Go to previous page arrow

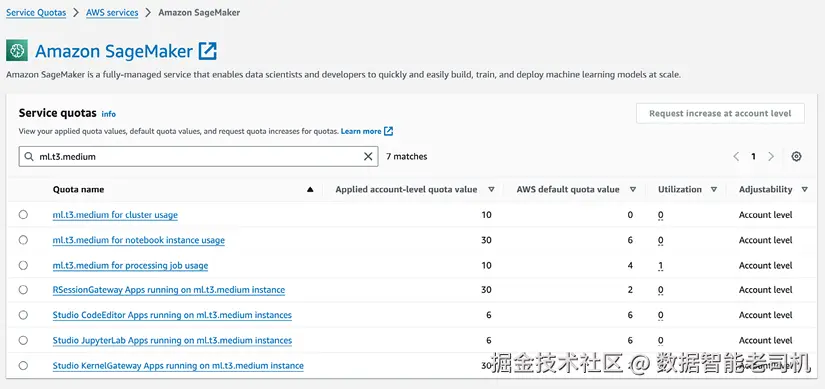[736, 156]
